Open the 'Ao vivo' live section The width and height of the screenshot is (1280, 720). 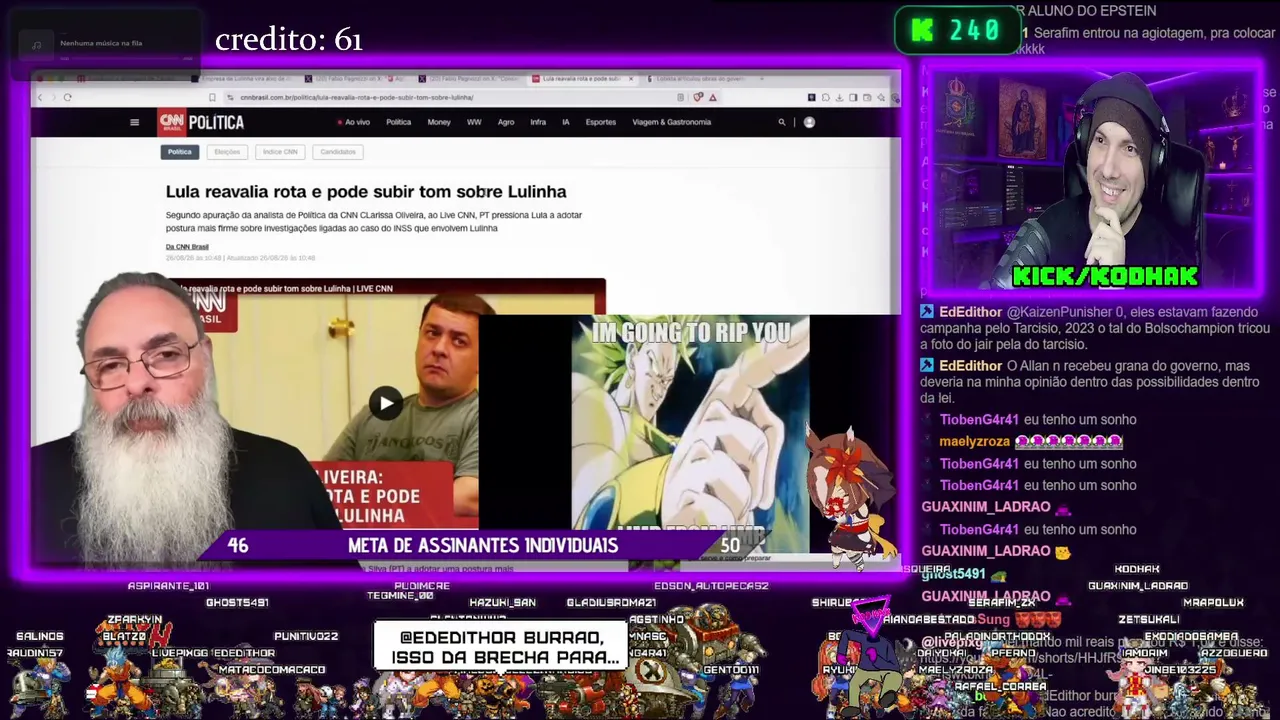coord(354,122)
